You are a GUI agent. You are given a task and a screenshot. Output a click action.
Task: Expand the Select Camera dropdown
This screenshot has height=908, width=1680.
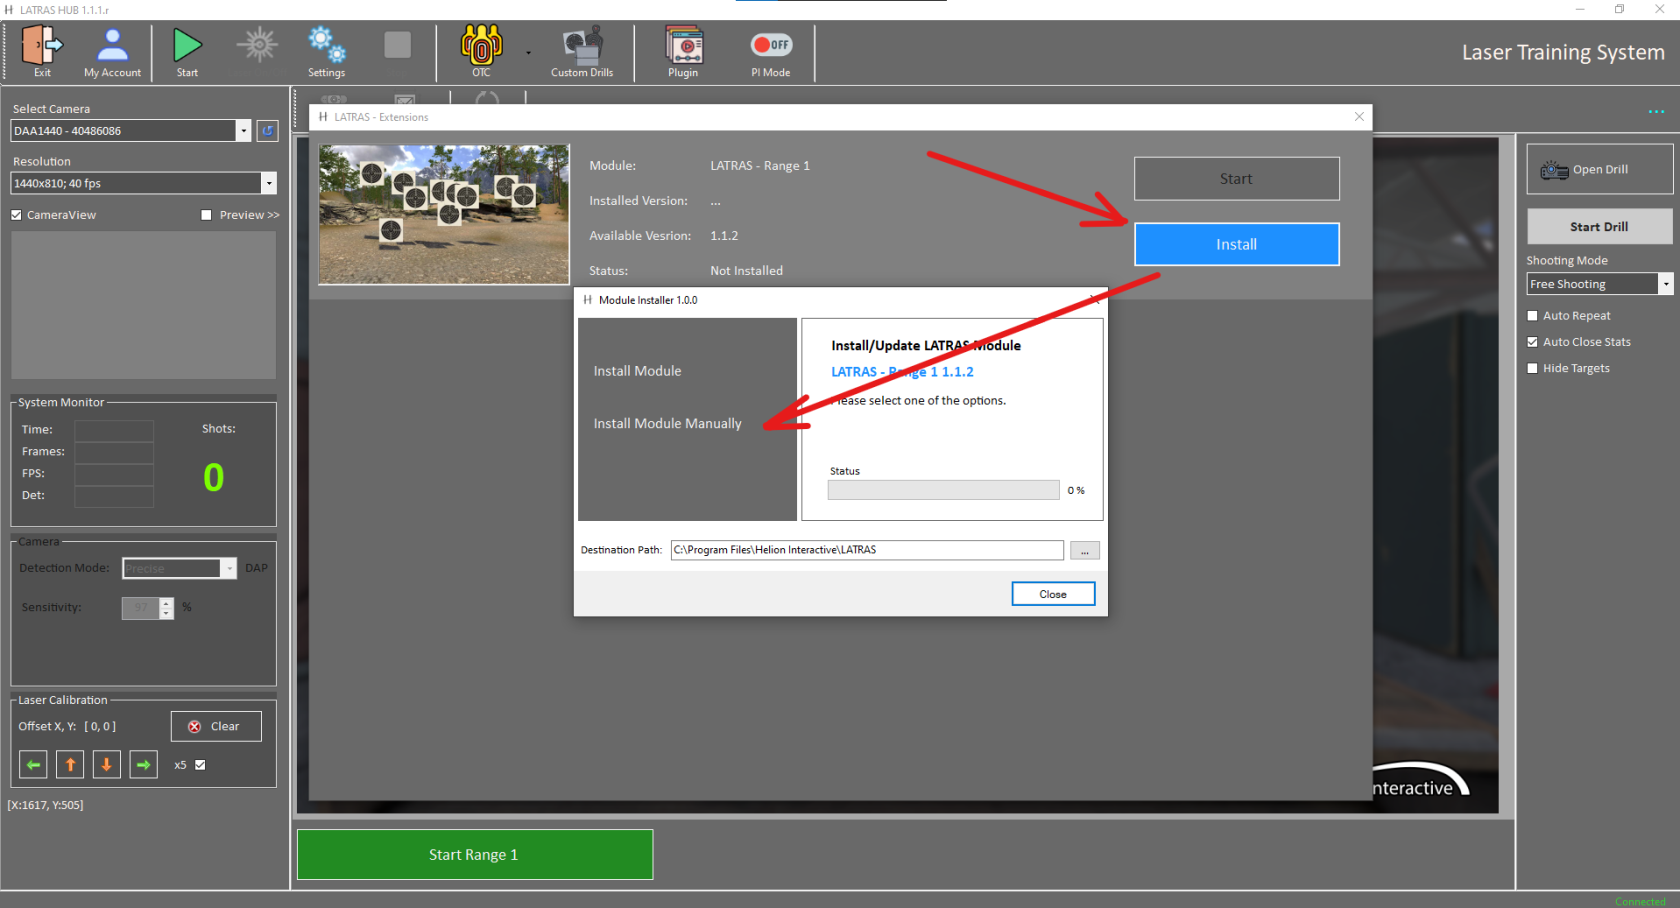(x=243, y=131)
